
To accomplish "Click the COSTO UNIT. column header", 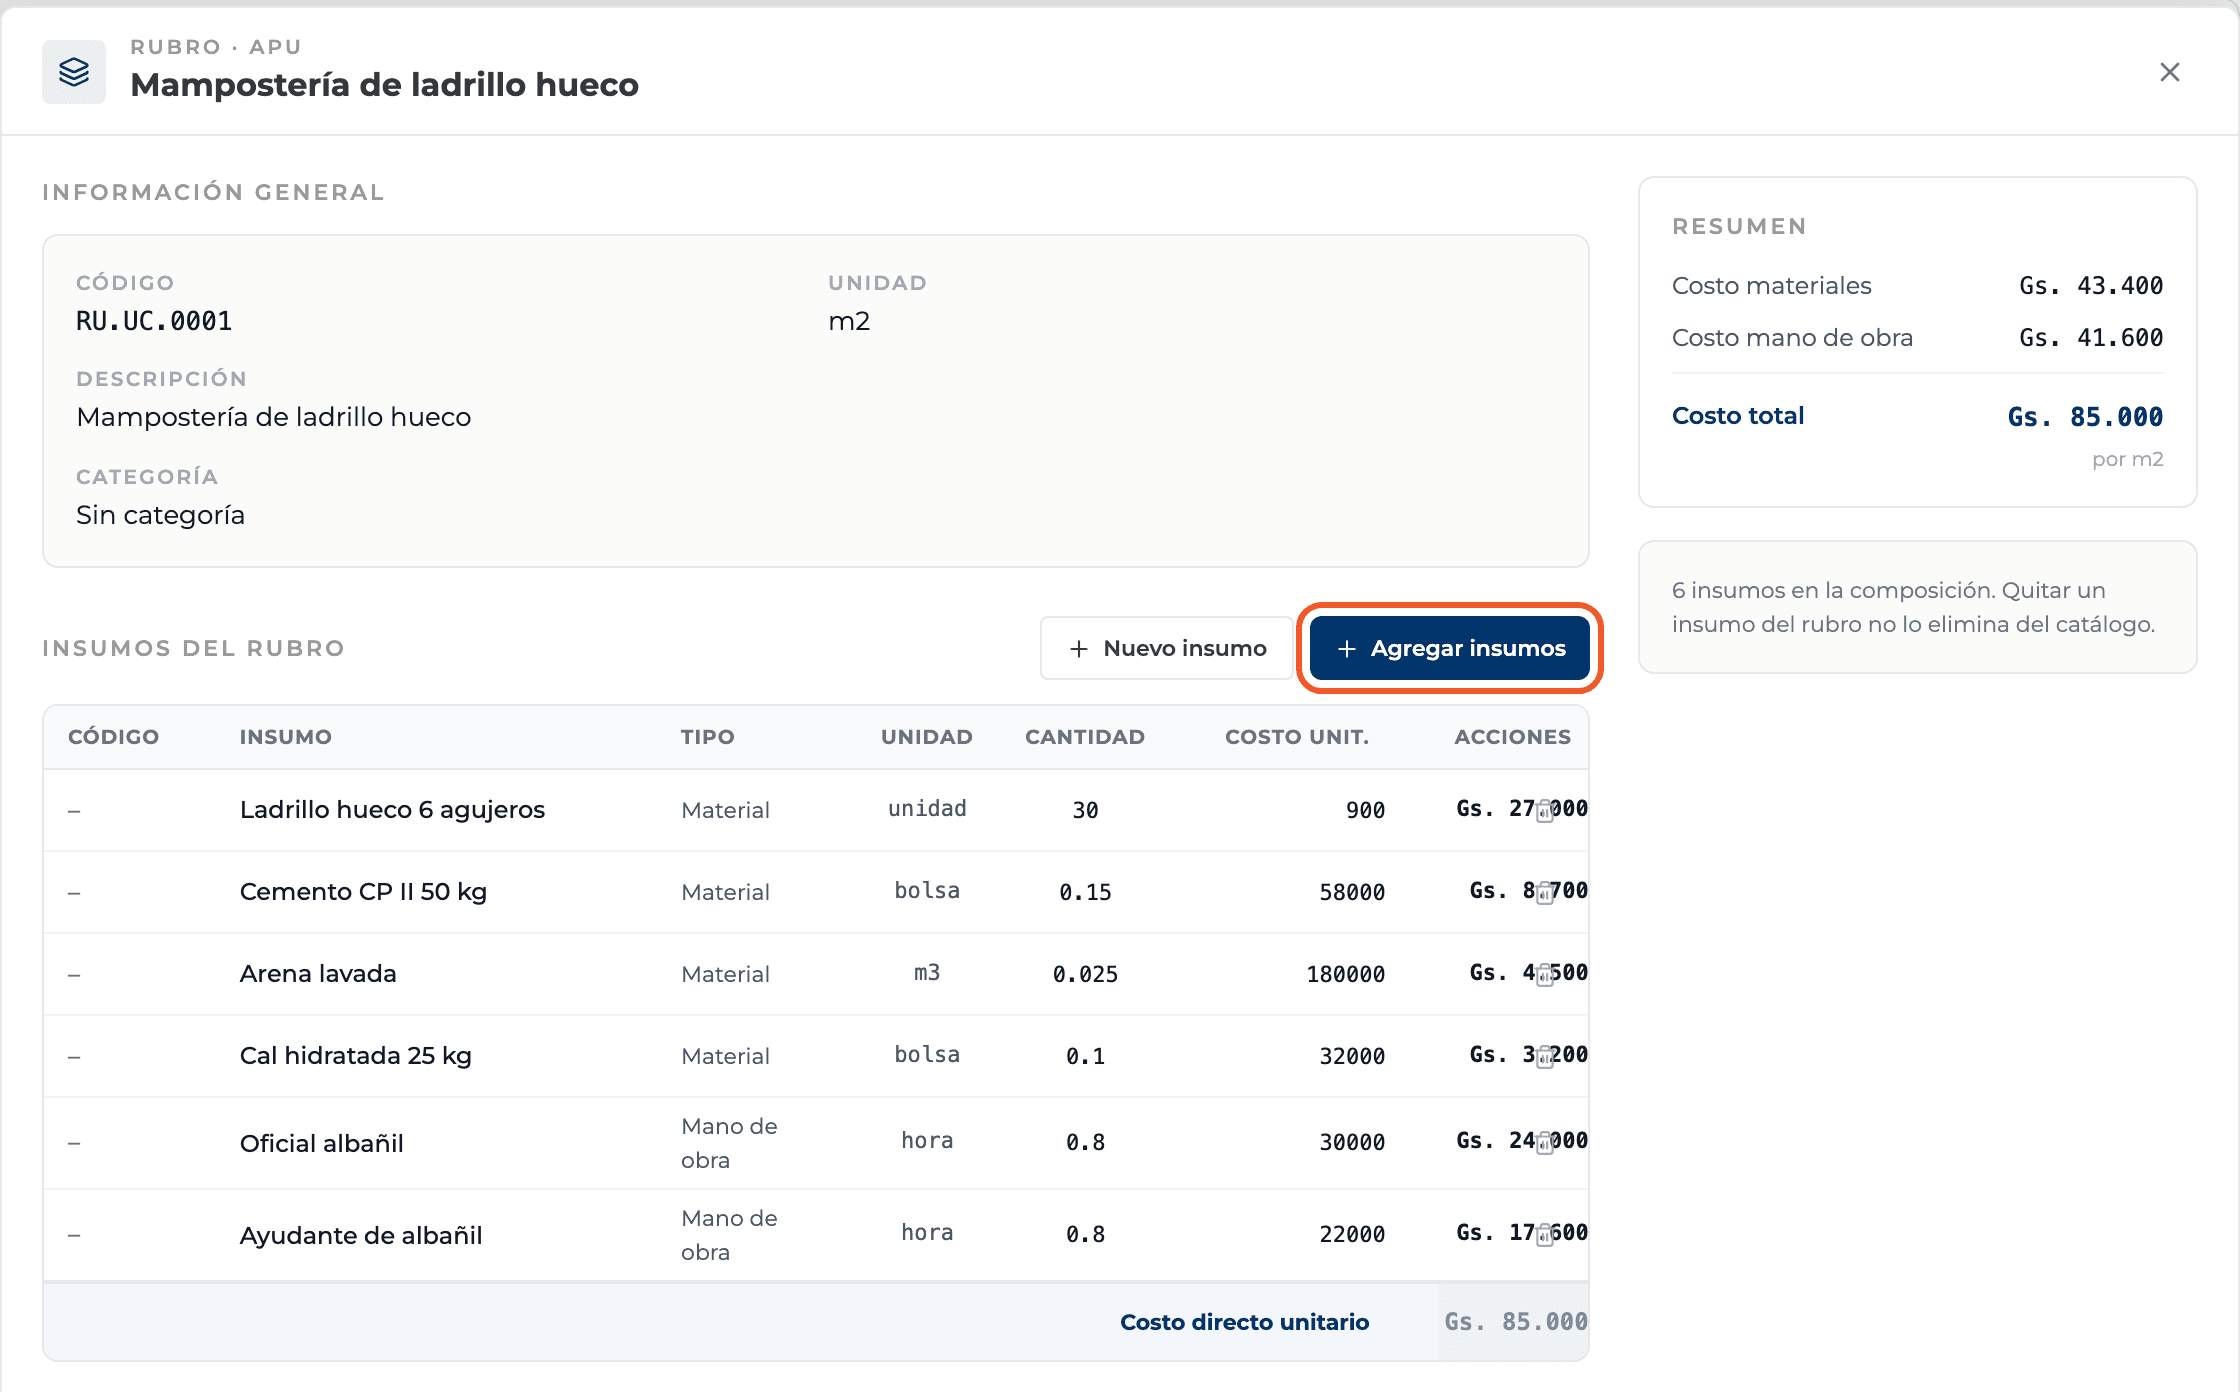I will (1297, 737).
